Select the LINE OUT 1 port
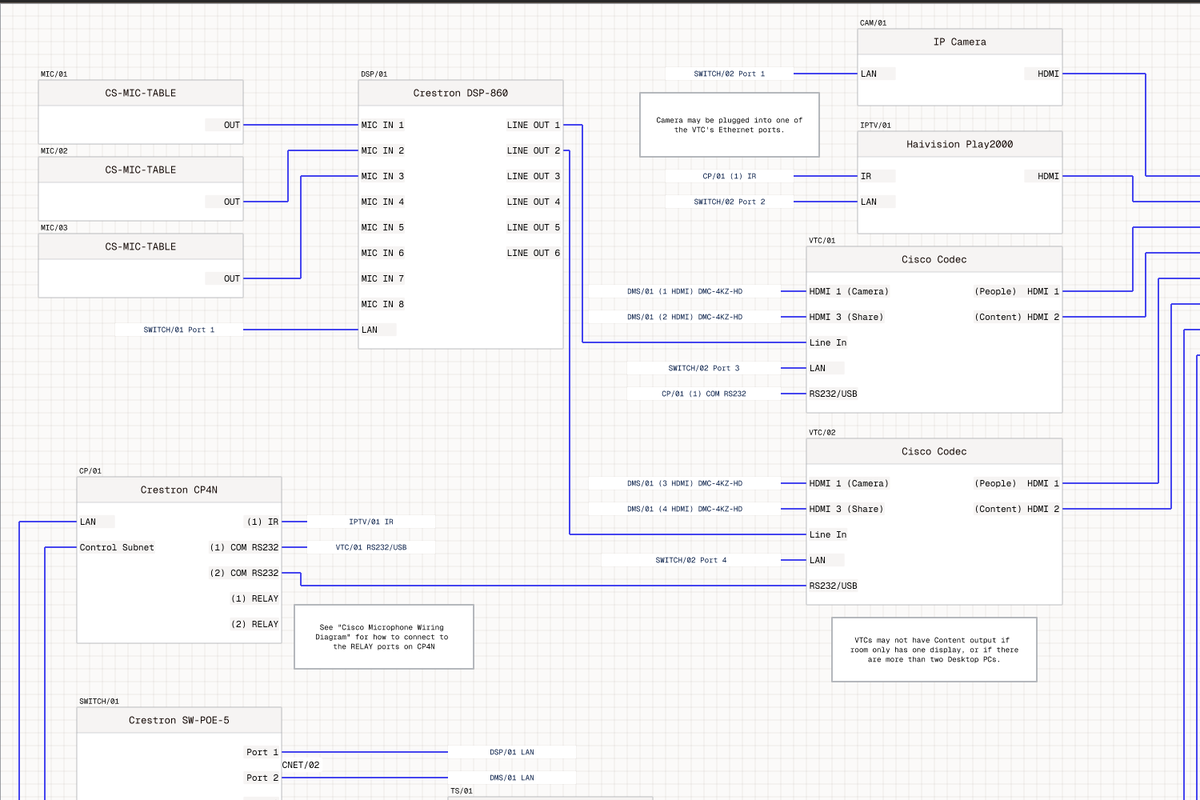The height and width of the screenshot is (800, 1200). [534, 125]
